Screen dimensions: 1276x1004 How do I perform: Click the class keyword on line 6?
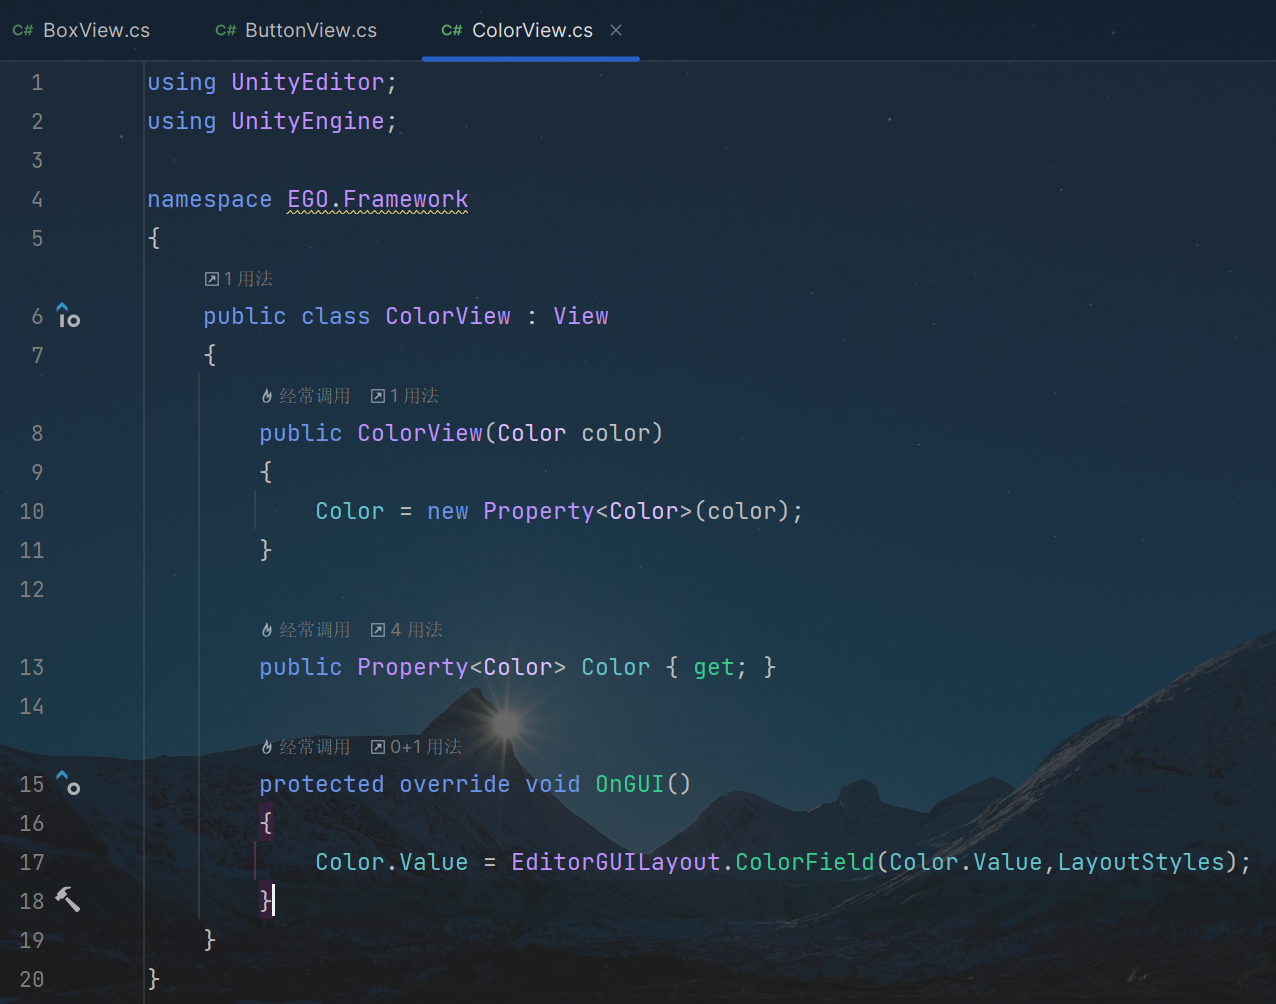336,316
